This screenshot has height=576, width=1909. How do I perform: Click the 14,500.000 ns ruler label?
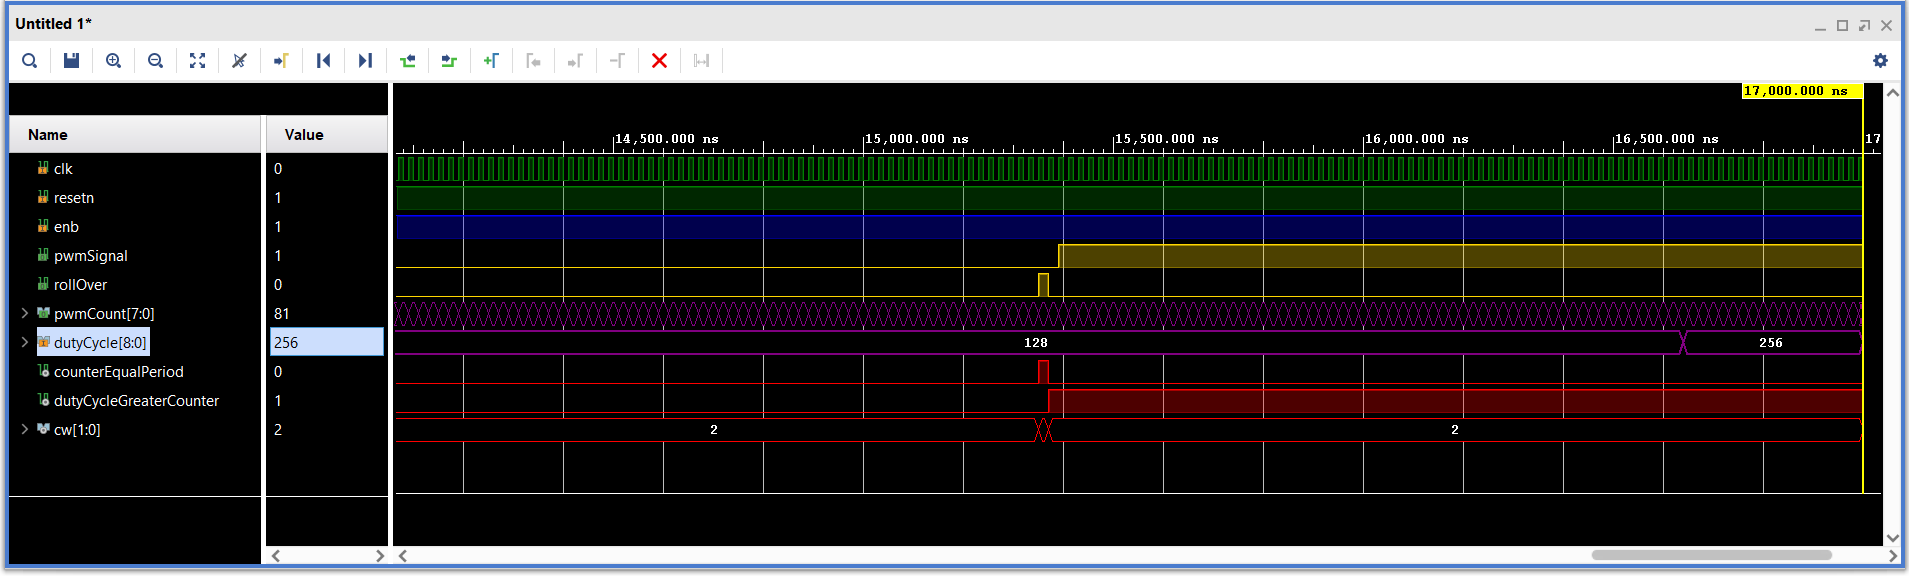click(666, 139)
